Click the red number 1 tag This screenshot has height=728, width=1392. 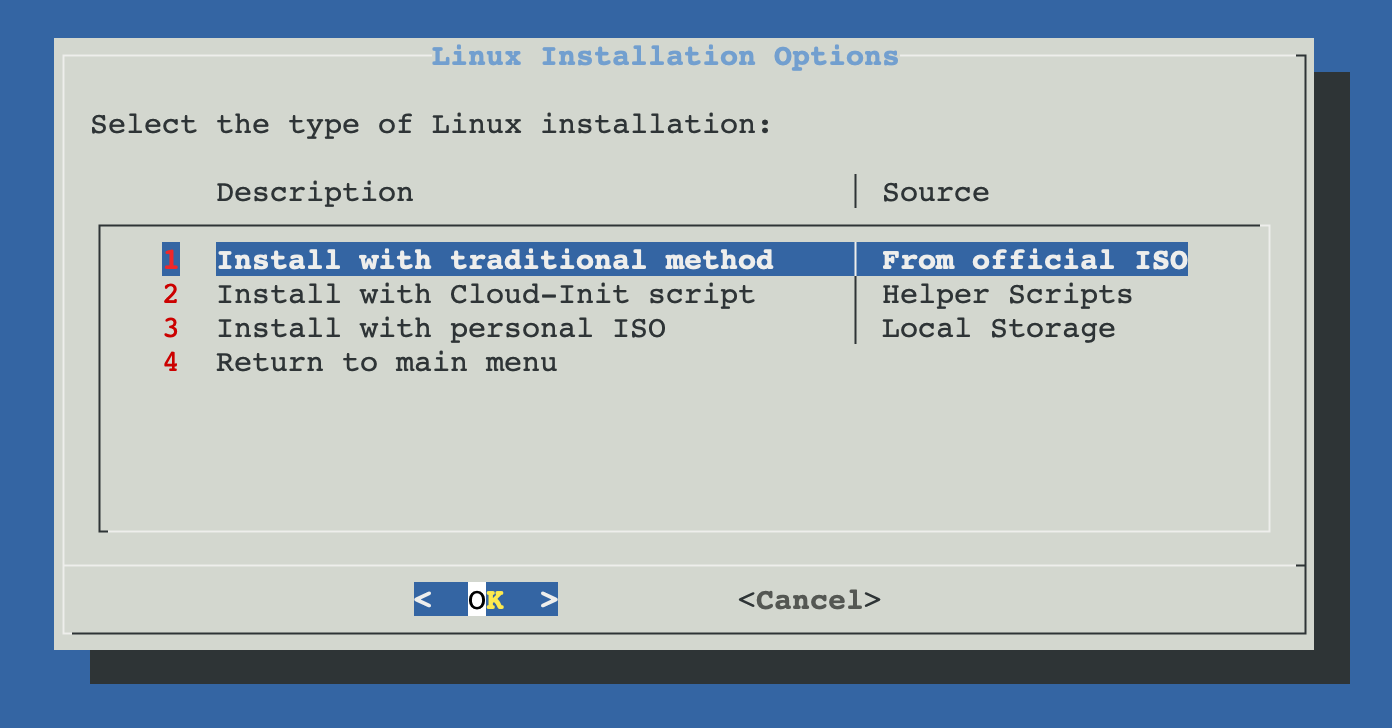[171, 260]
